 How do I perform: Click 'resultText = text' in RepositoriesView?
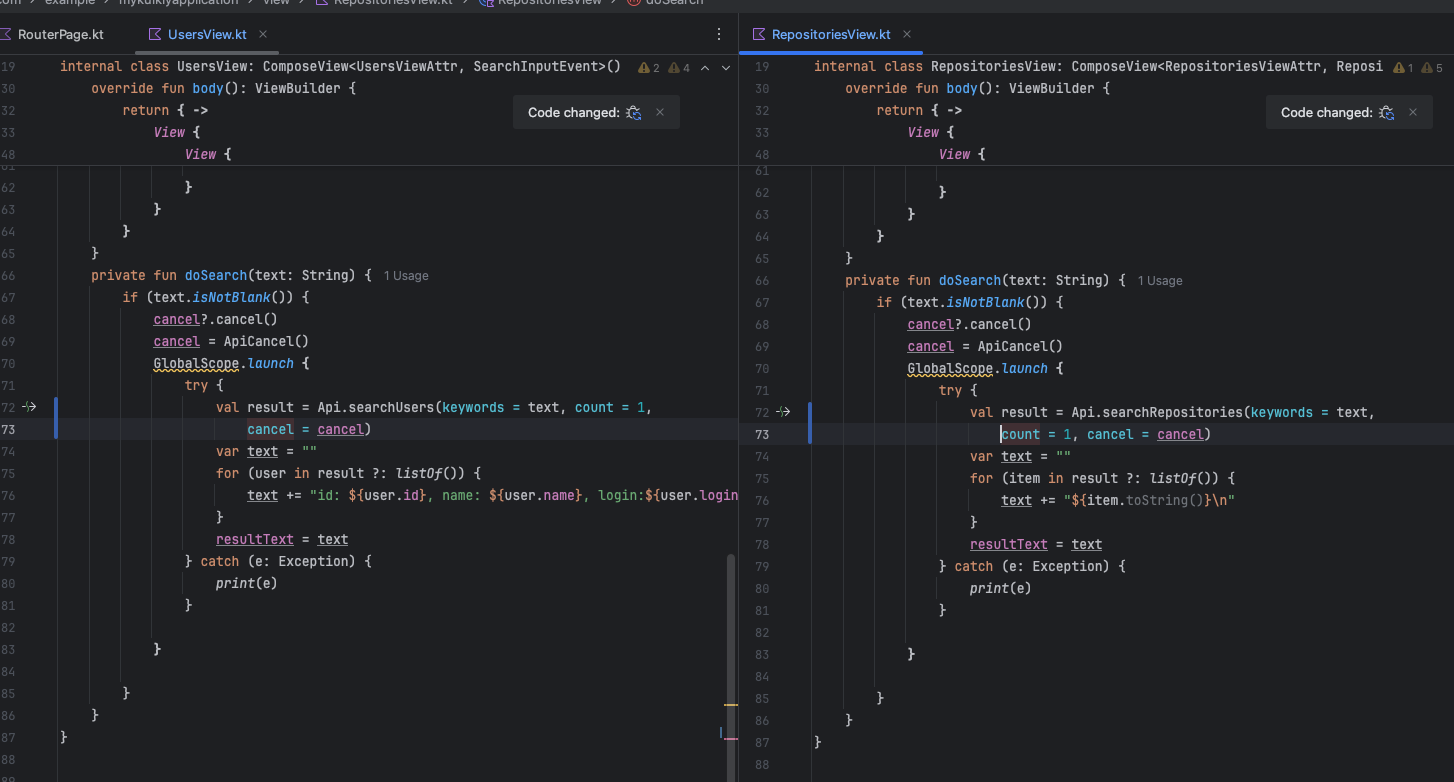point(1036,544)
